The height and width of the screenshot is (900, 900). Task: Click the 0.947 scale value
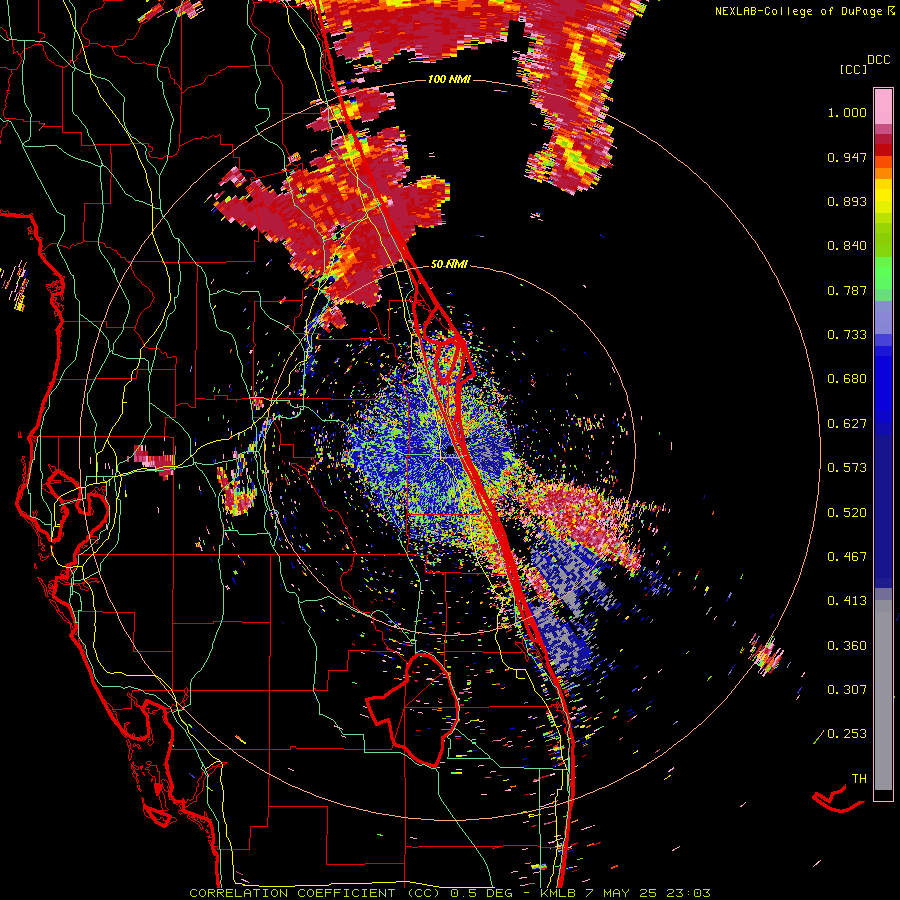(x=847, y=157)
